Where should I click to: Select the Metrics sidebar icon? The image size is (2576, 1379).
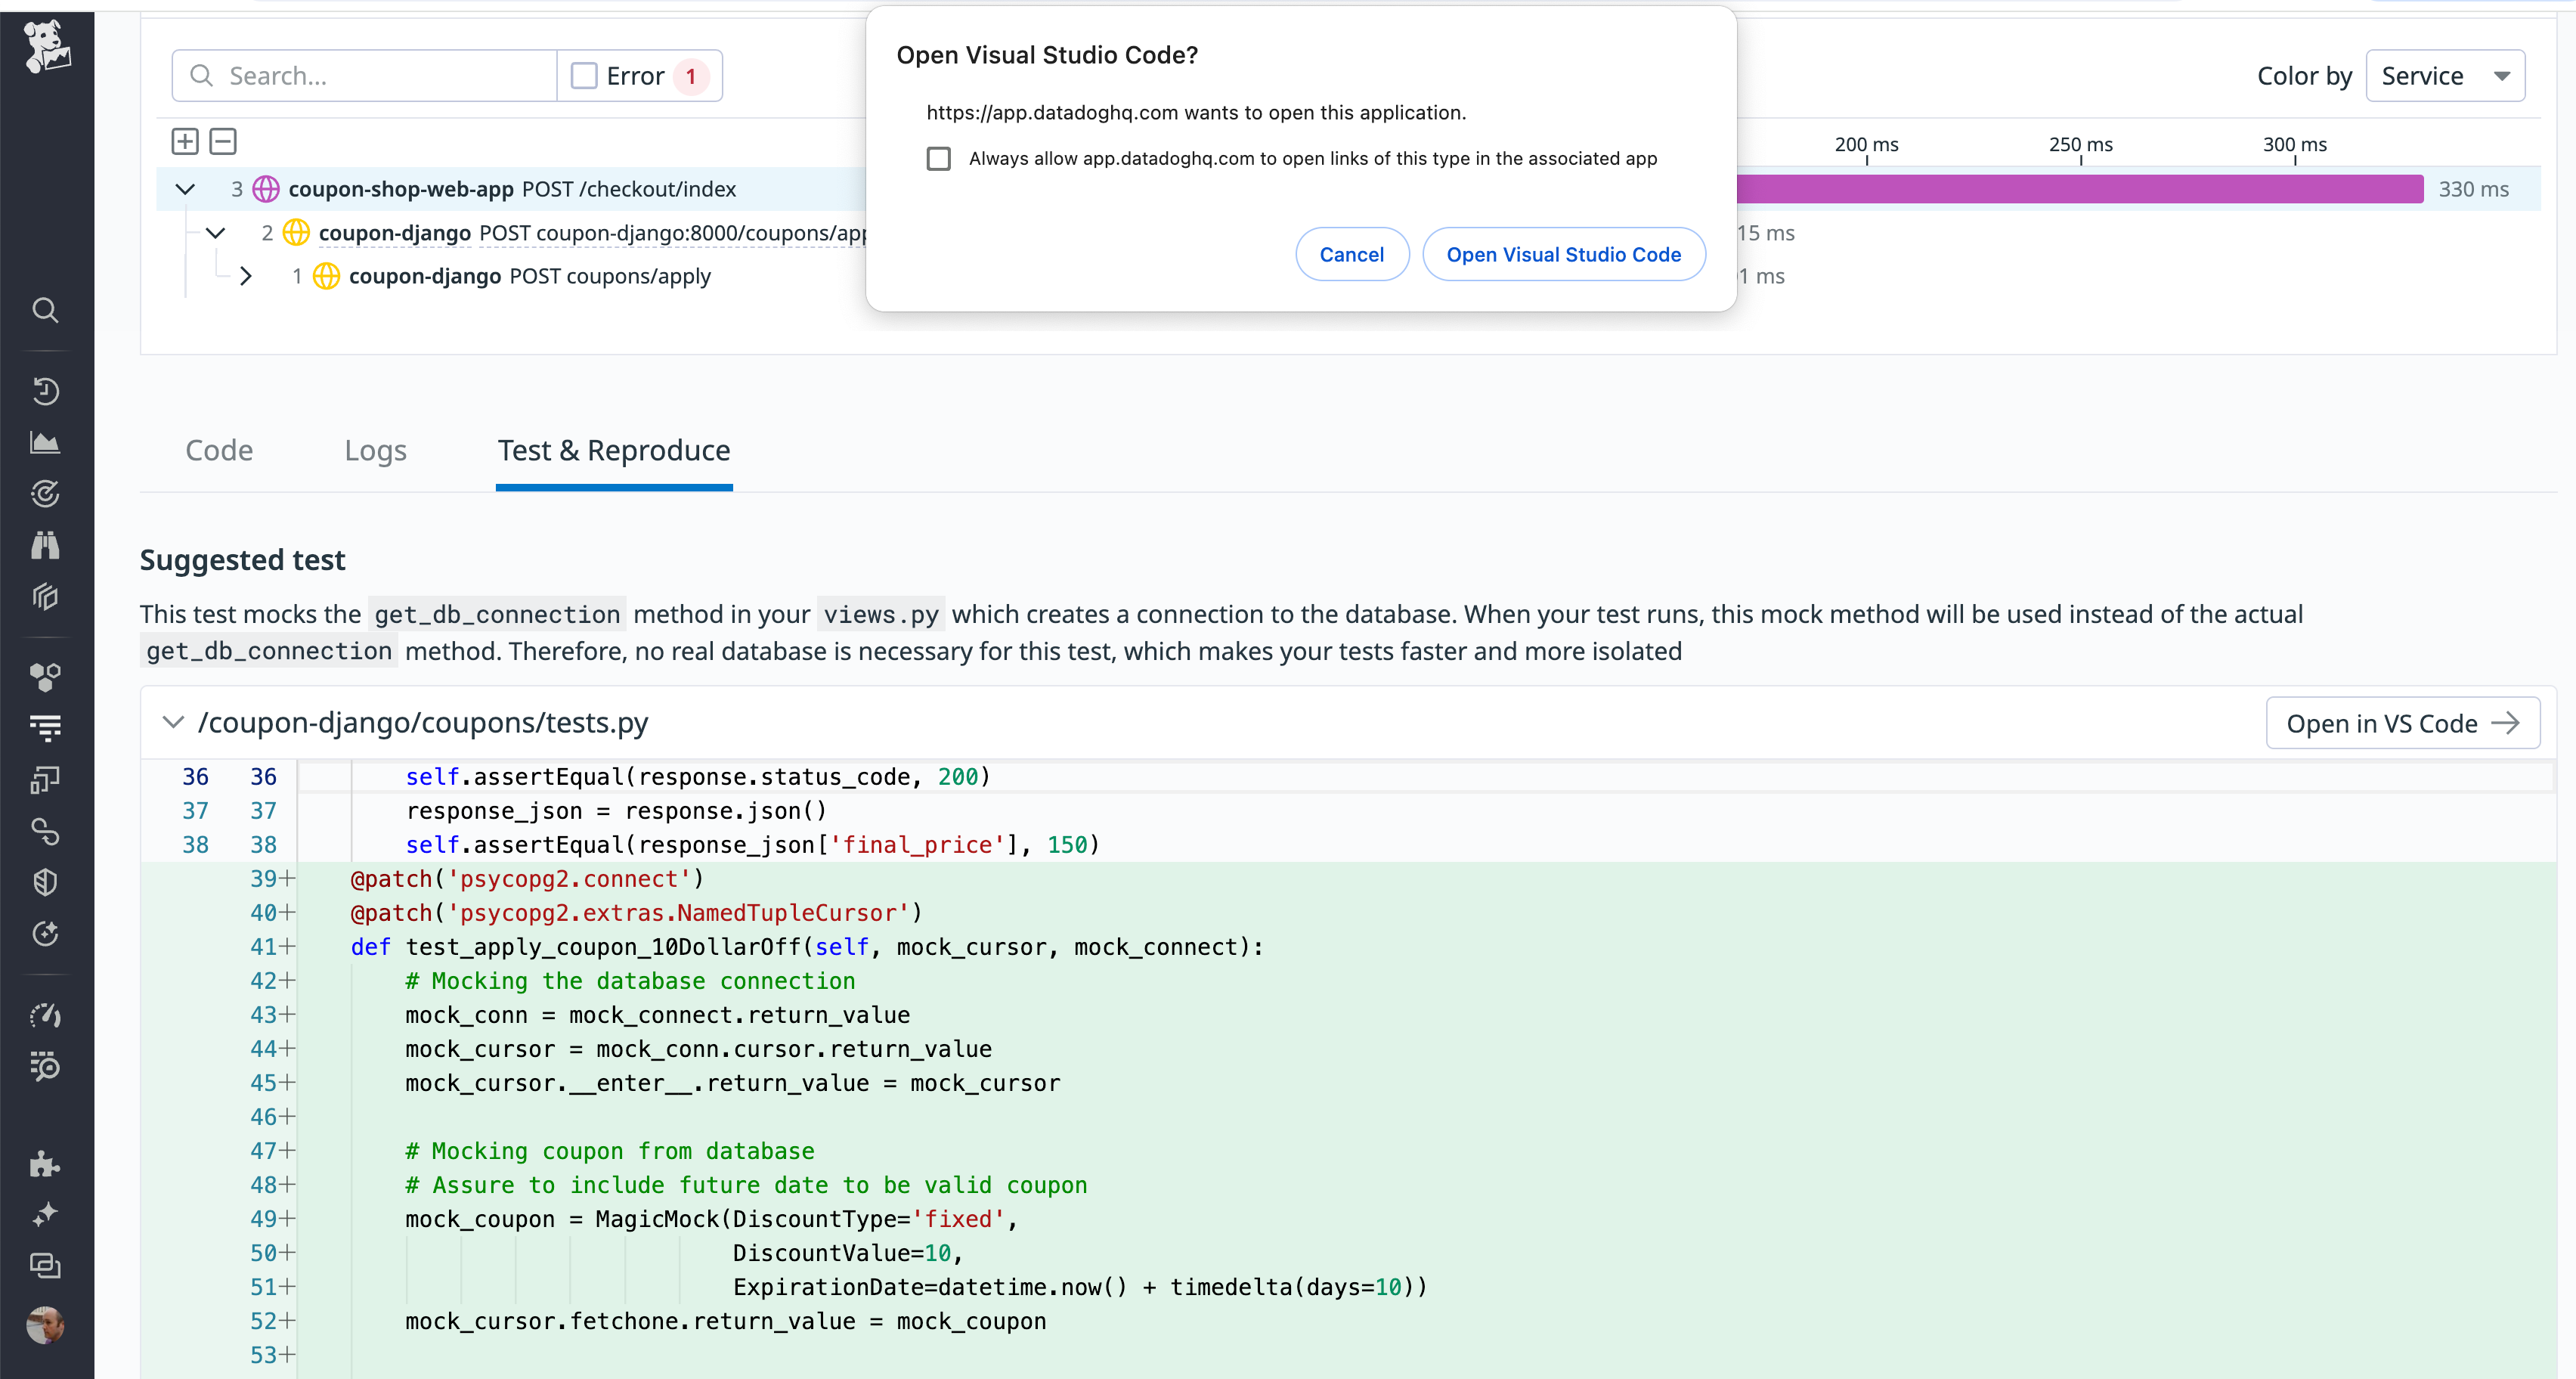(x=46, y=442)
